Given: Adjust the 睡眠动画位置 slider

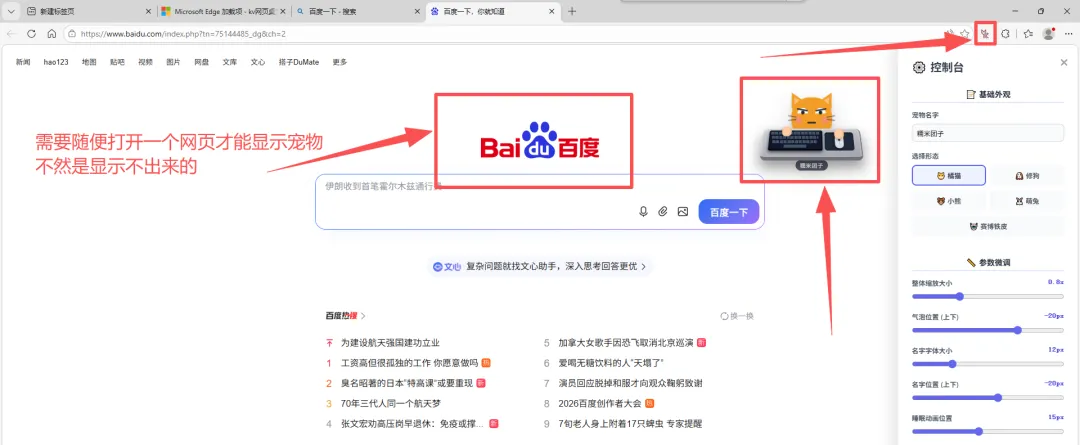Looking at the screenshot, I should click(988, 431).
